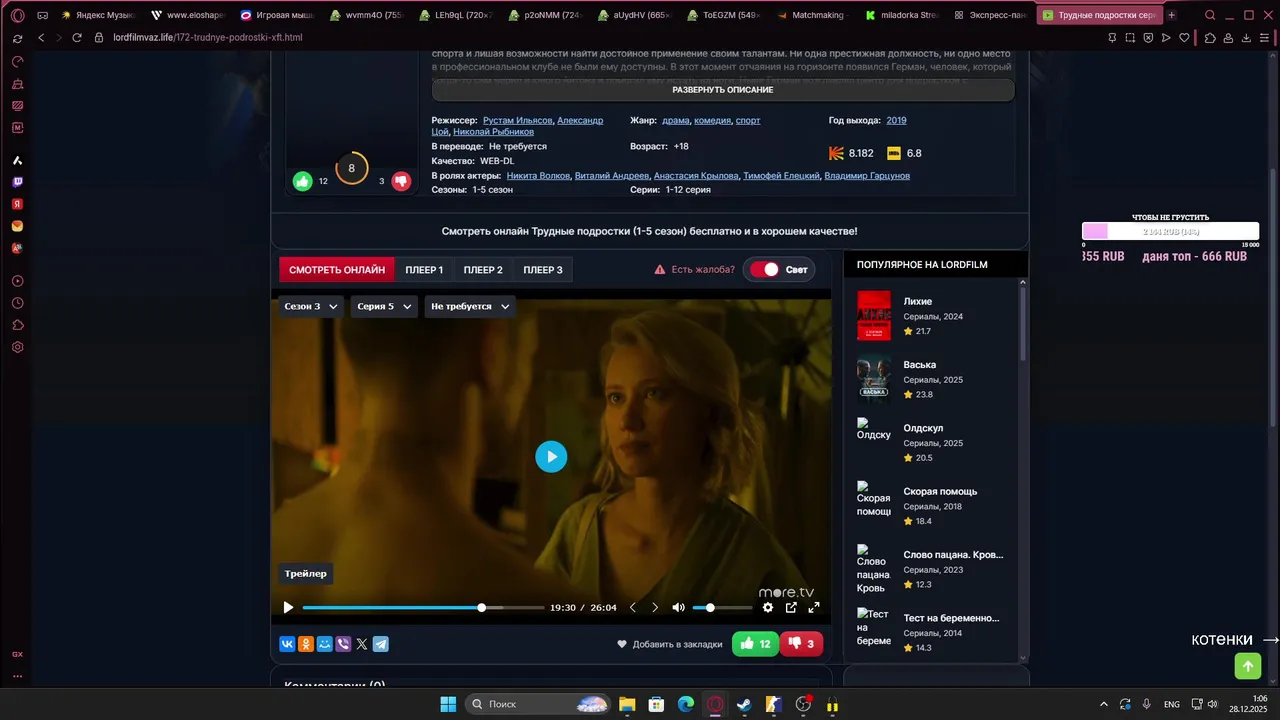Image resolution: width=1280 pixels, height=720 pixels.
Task: Open year link 2019
Action: [x=896, y=120]
